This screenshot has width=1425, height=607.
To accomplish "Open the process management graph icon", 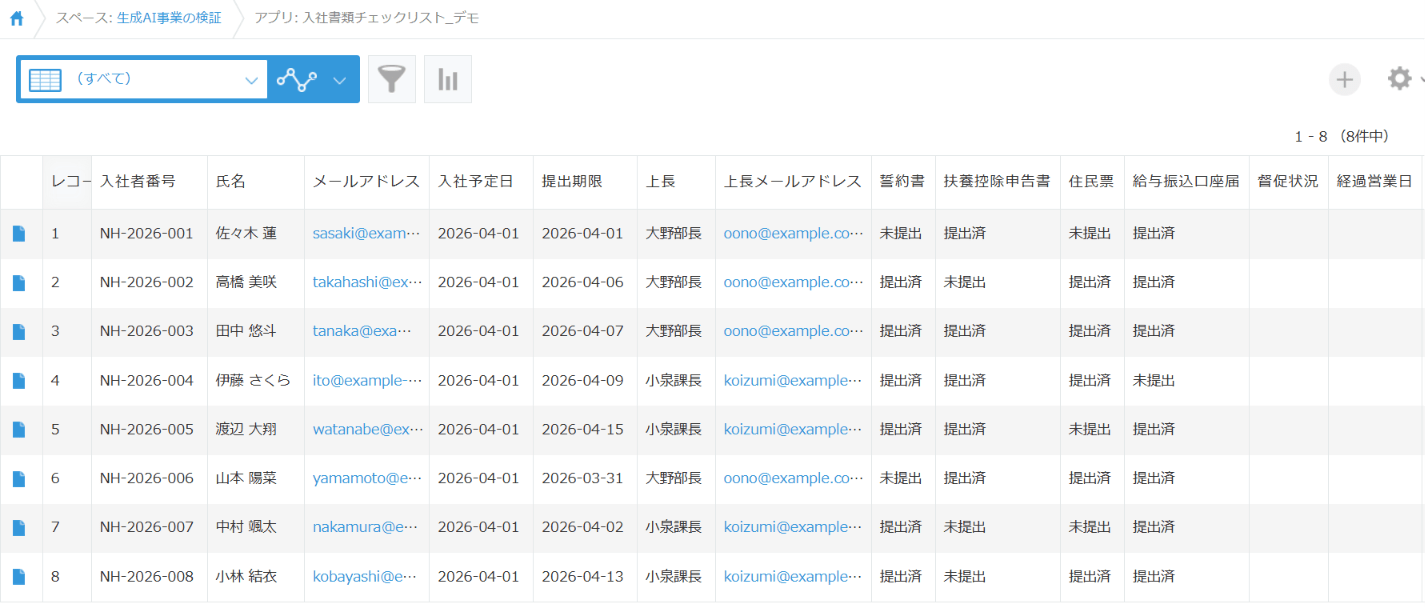I will point(297,80).
